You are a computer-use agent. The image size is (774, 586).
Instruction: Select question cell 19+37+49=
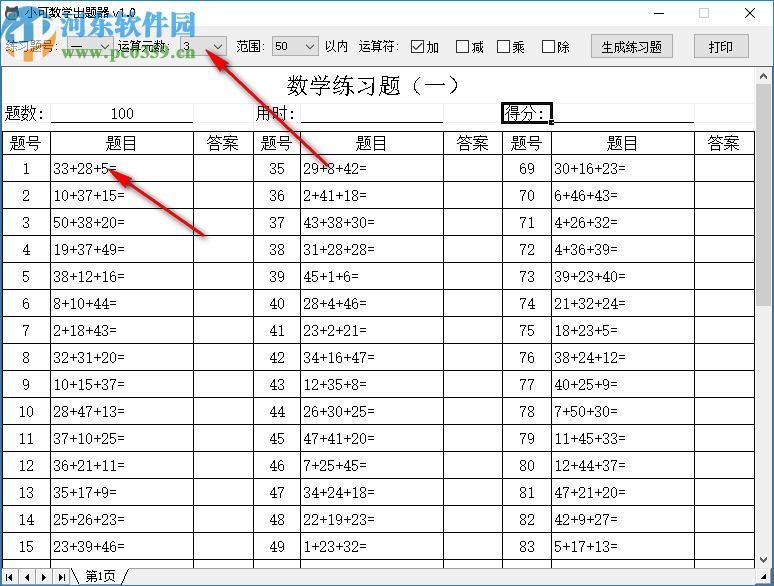click(122, 249)
